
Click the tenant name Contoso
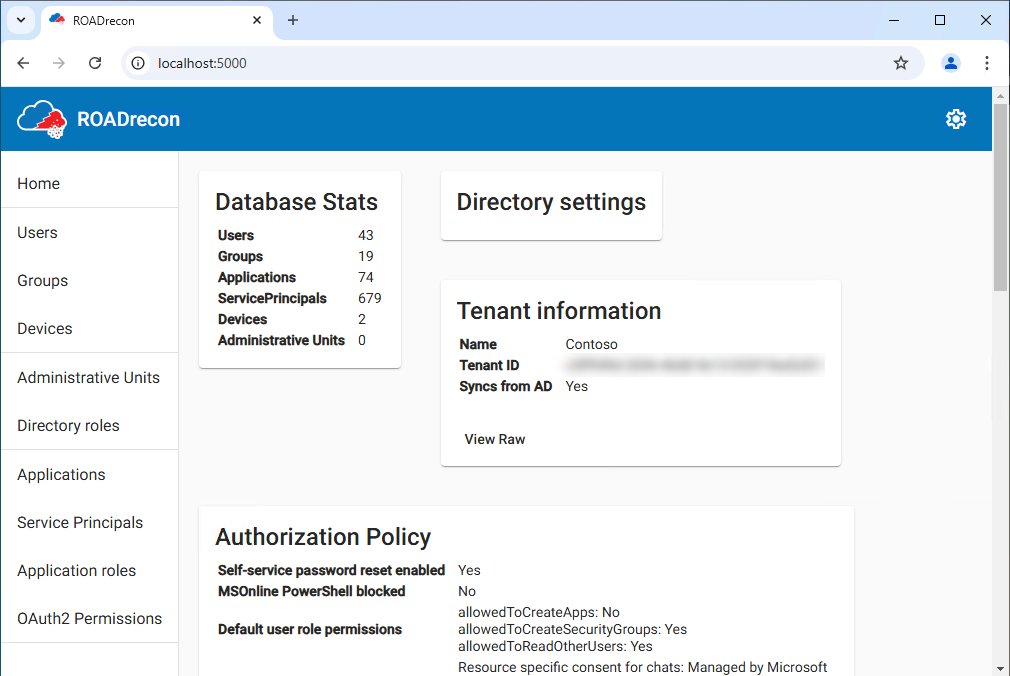point(591,344)
